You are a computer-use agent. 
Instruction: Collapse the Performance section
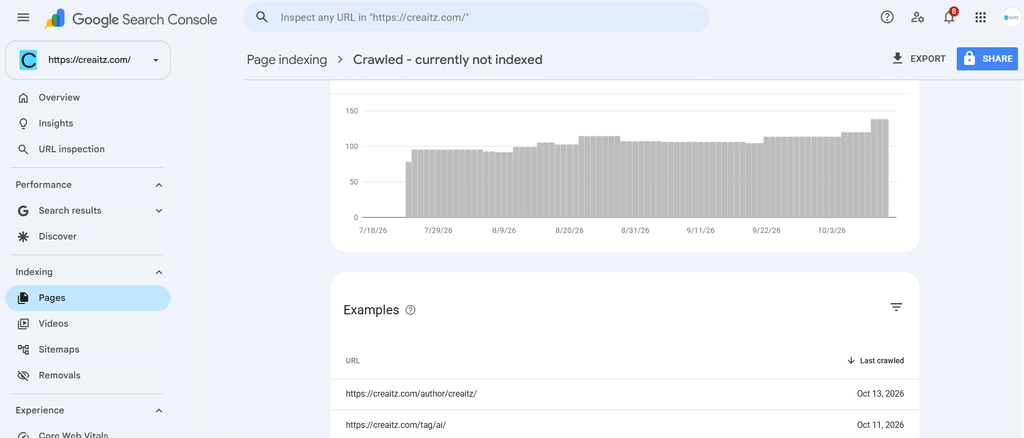point(159,185)
